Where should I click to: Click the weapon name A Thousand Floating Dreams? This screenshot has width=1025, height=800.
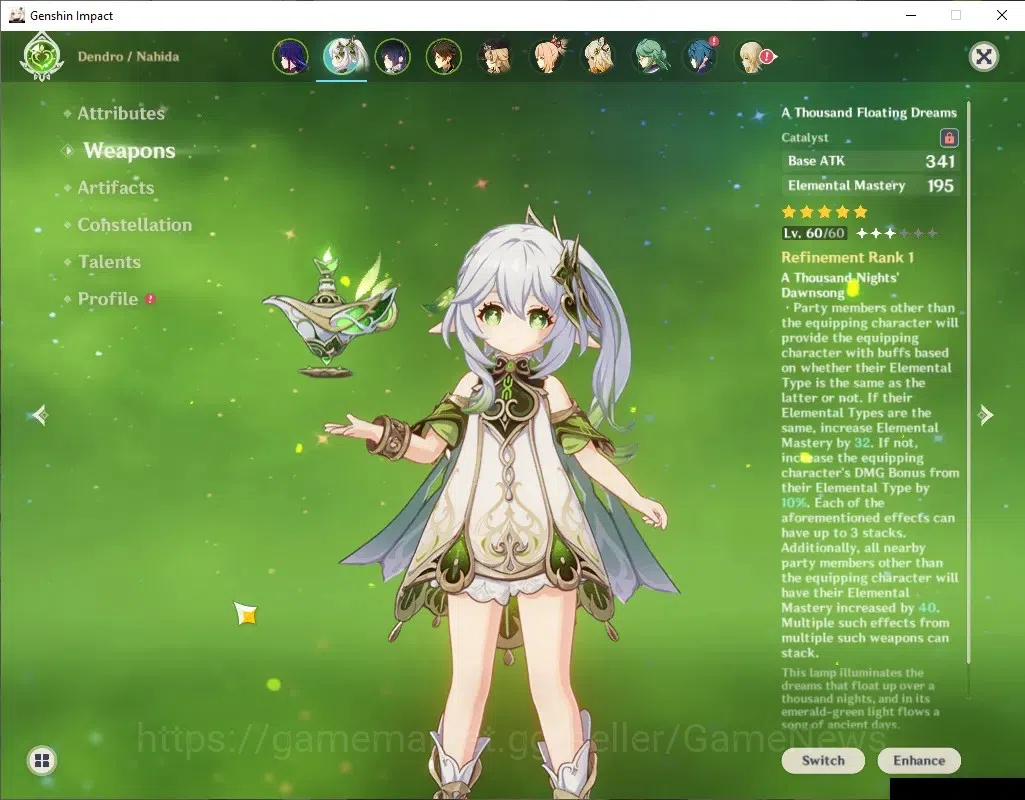(x=869, y=112)
